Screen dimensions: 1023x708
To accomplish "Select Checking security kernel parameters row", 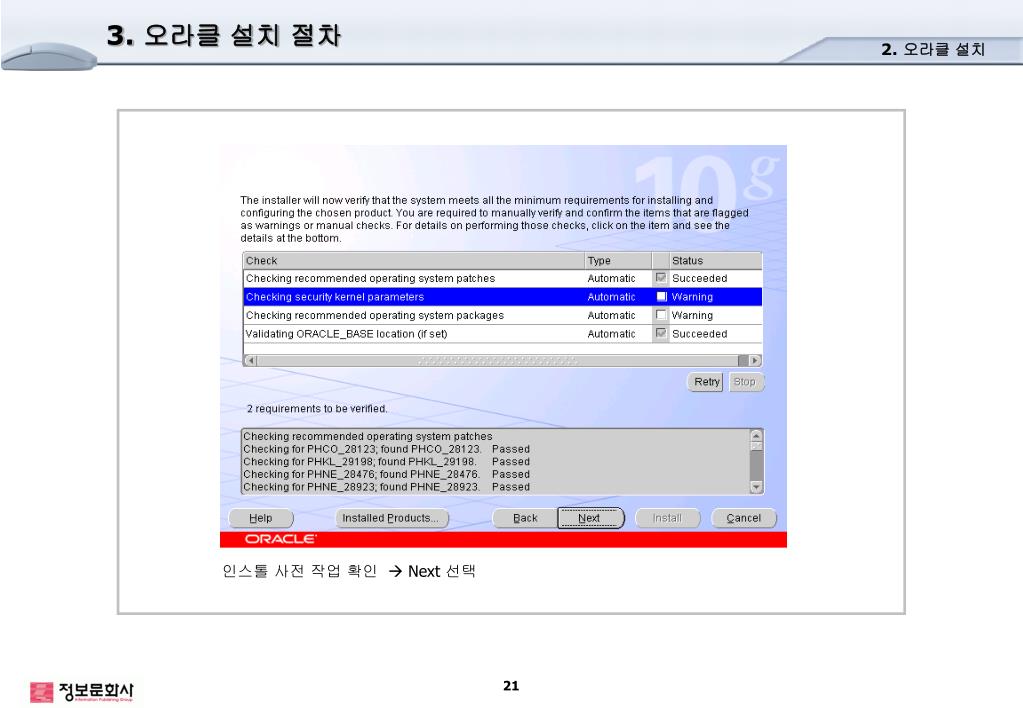I will tap(502, 297).
